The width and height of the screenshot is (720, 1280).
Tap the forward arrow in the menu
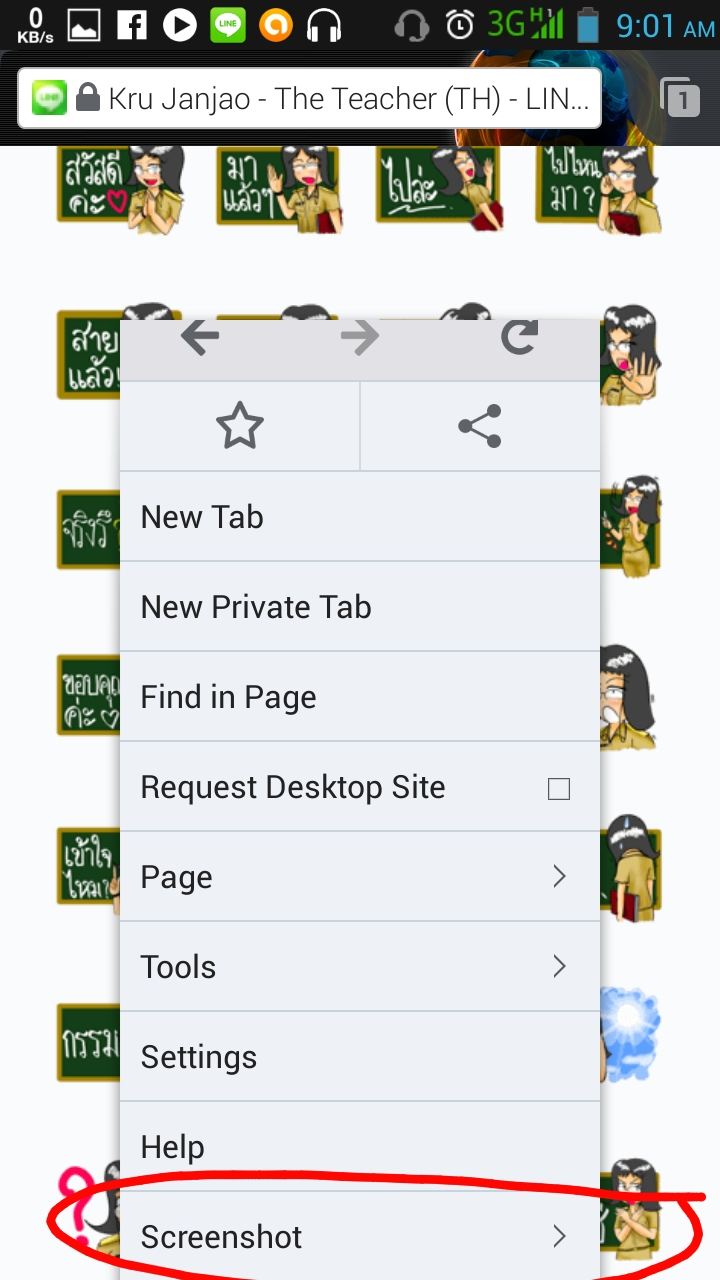[x=360, y=339]
